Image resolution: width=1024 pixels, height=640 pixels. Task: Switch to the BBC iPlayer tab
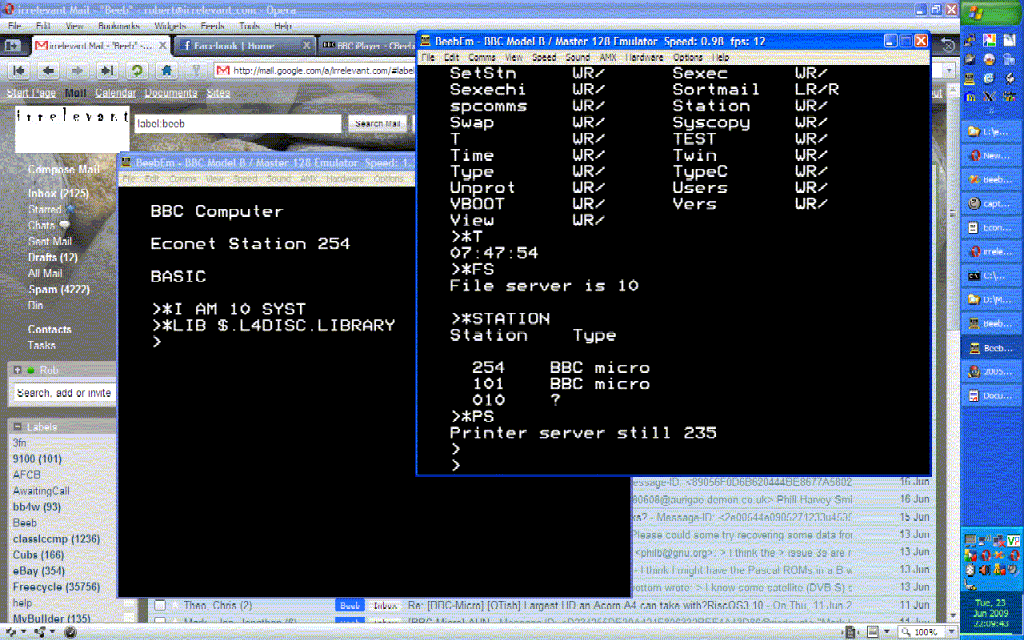point(367,46)
